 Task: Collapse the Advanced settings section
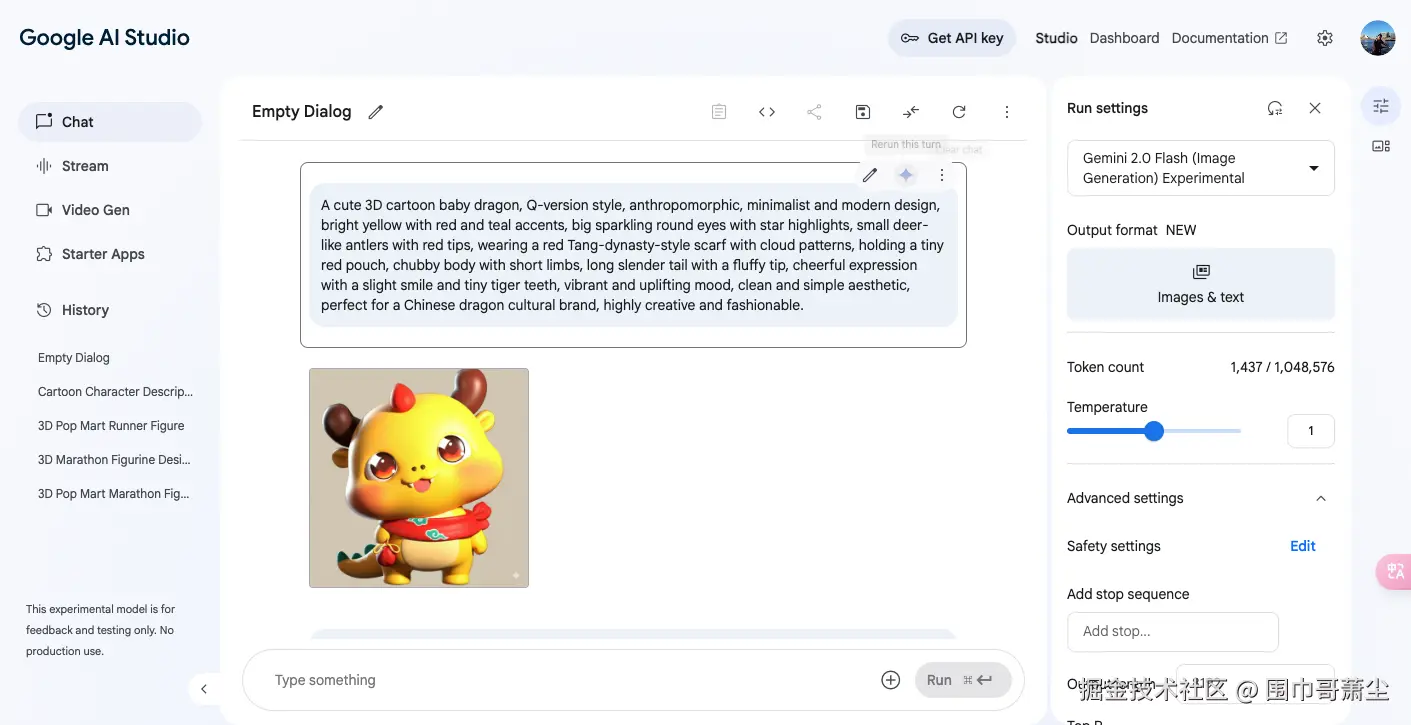(1321, 497)
